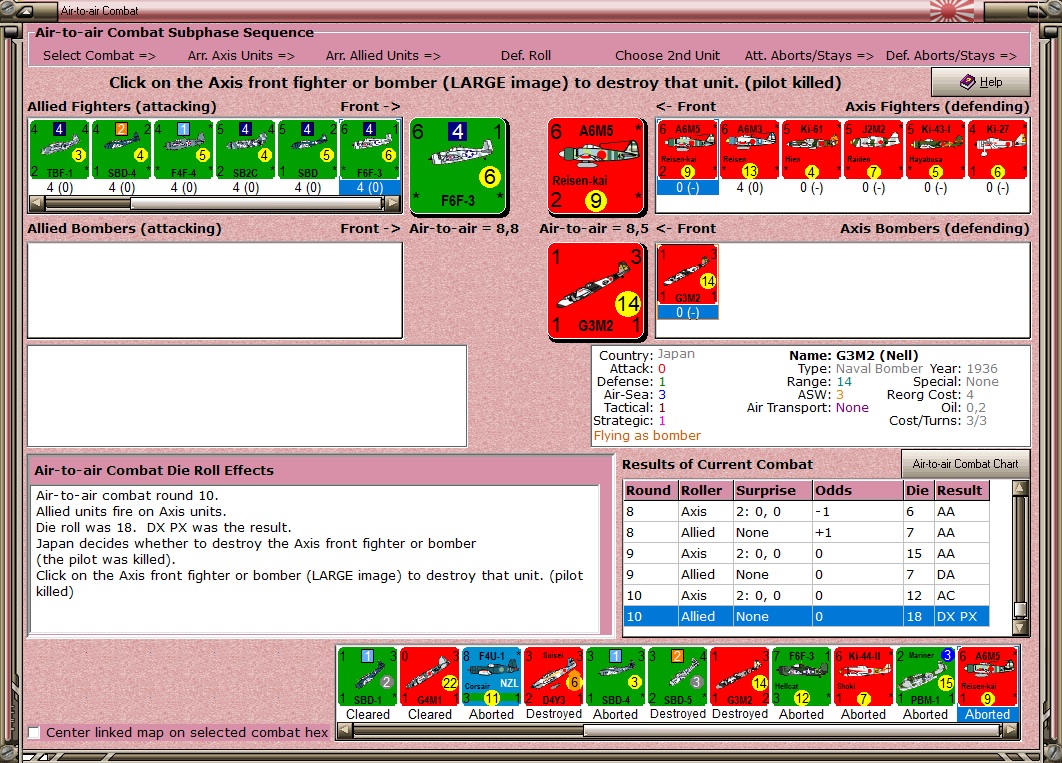Click the Allied Fighters horizontal scrollbar thumb
The image size is (1062, 763).
258,202
